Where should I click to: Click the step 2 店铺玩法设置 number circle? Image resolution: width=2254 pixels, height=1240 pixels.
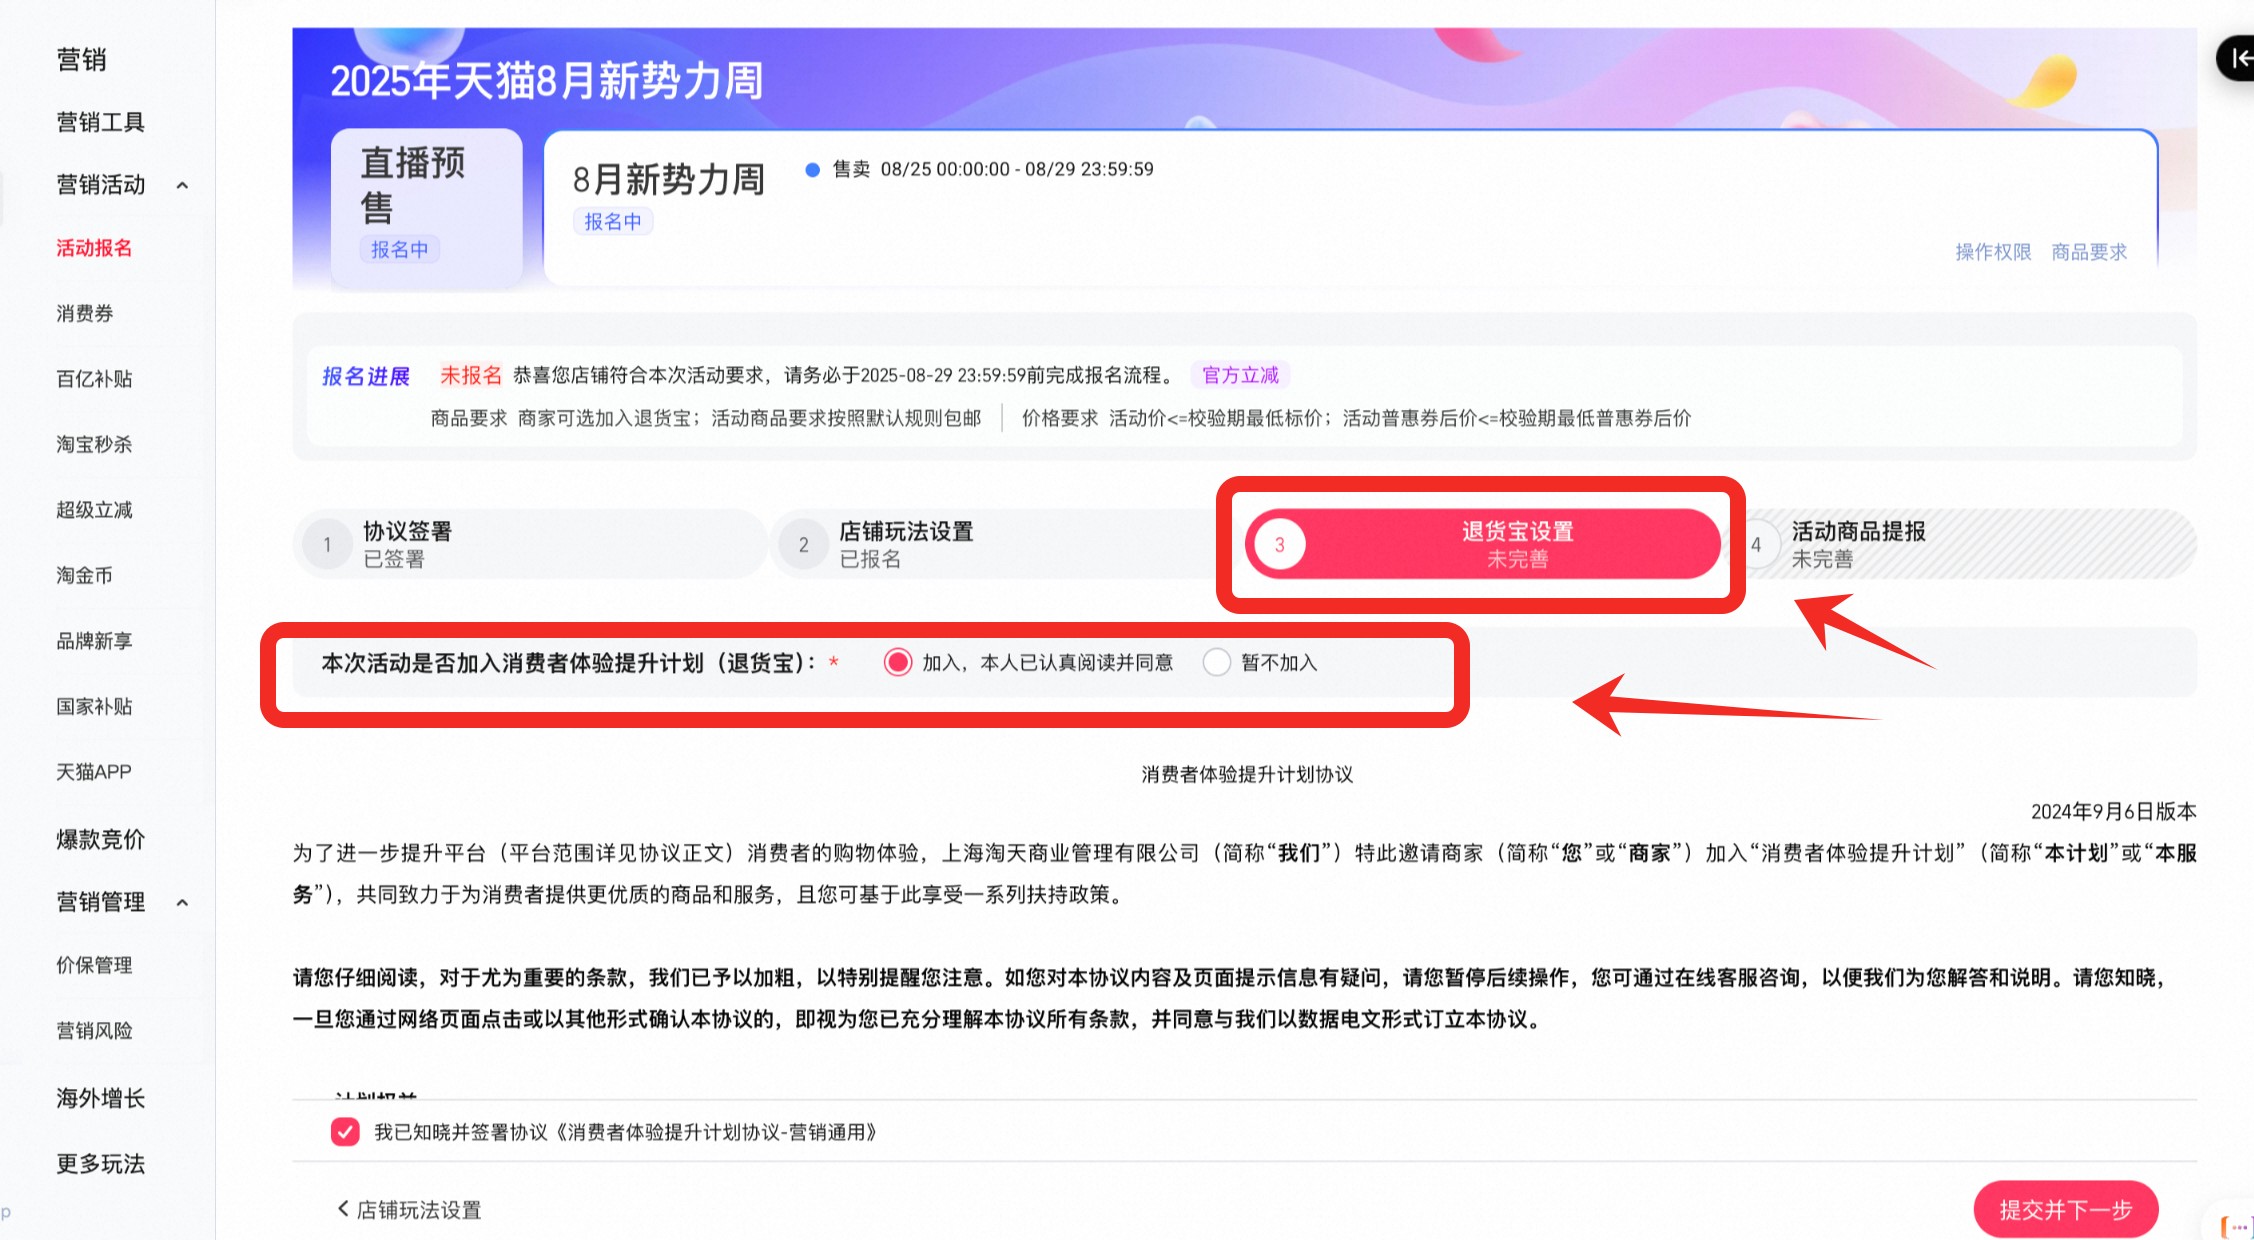pyautogui.click(x=803, y=545)
